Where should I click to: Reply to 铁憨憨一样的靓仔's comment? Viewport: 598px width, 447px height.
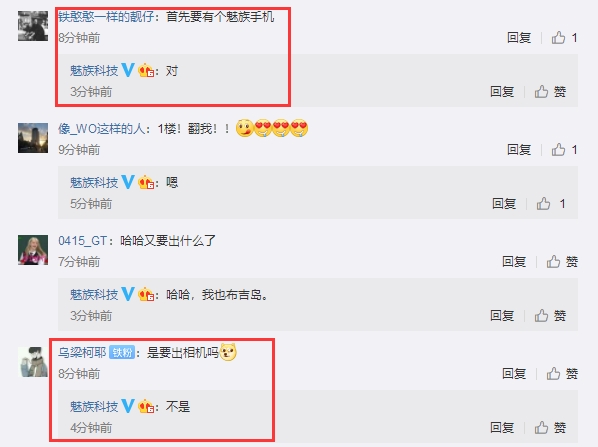[519, 38]
